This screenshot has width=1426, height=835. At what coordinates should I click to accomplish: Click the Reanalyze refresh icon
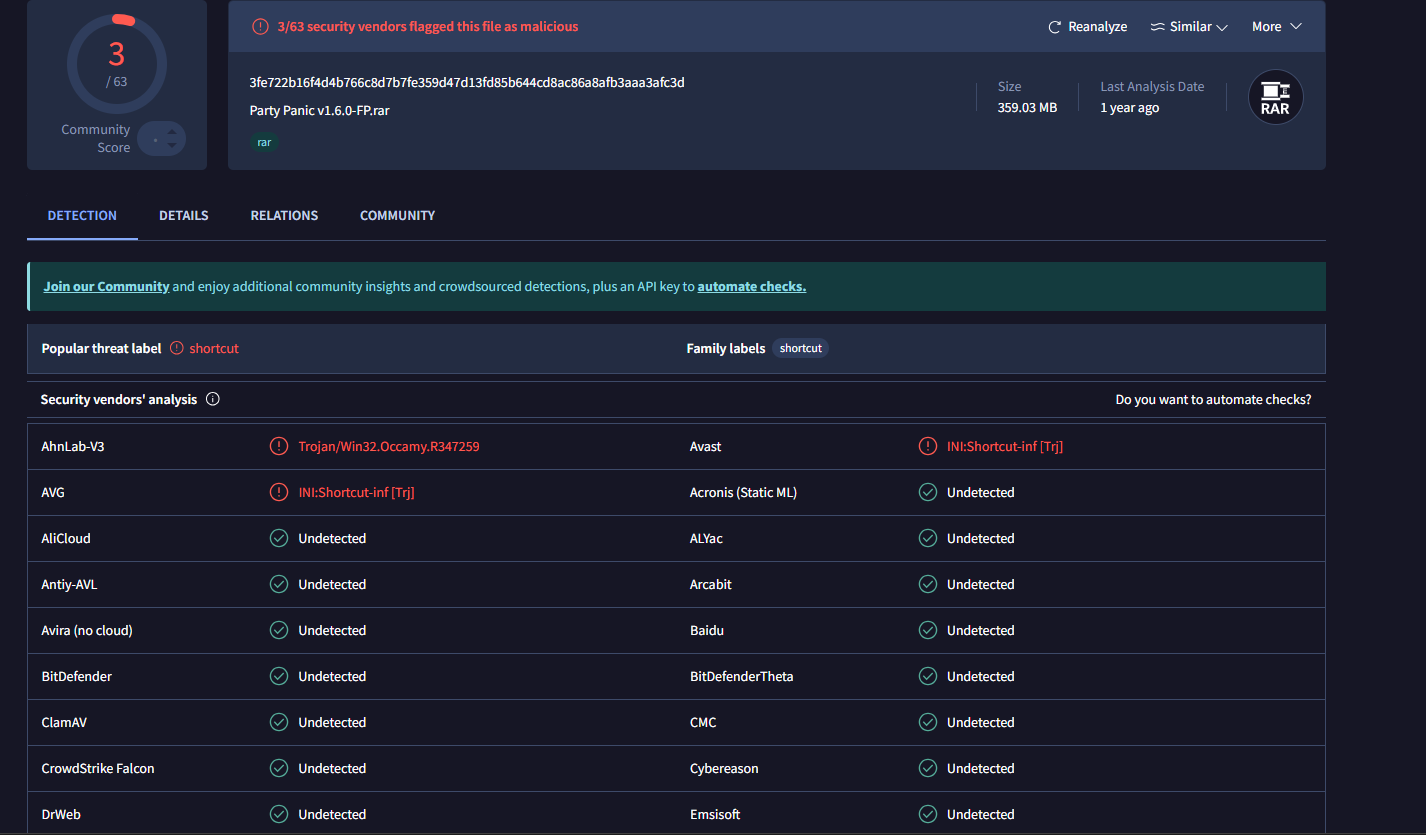pyautogui.click(x=1054, y=27)
